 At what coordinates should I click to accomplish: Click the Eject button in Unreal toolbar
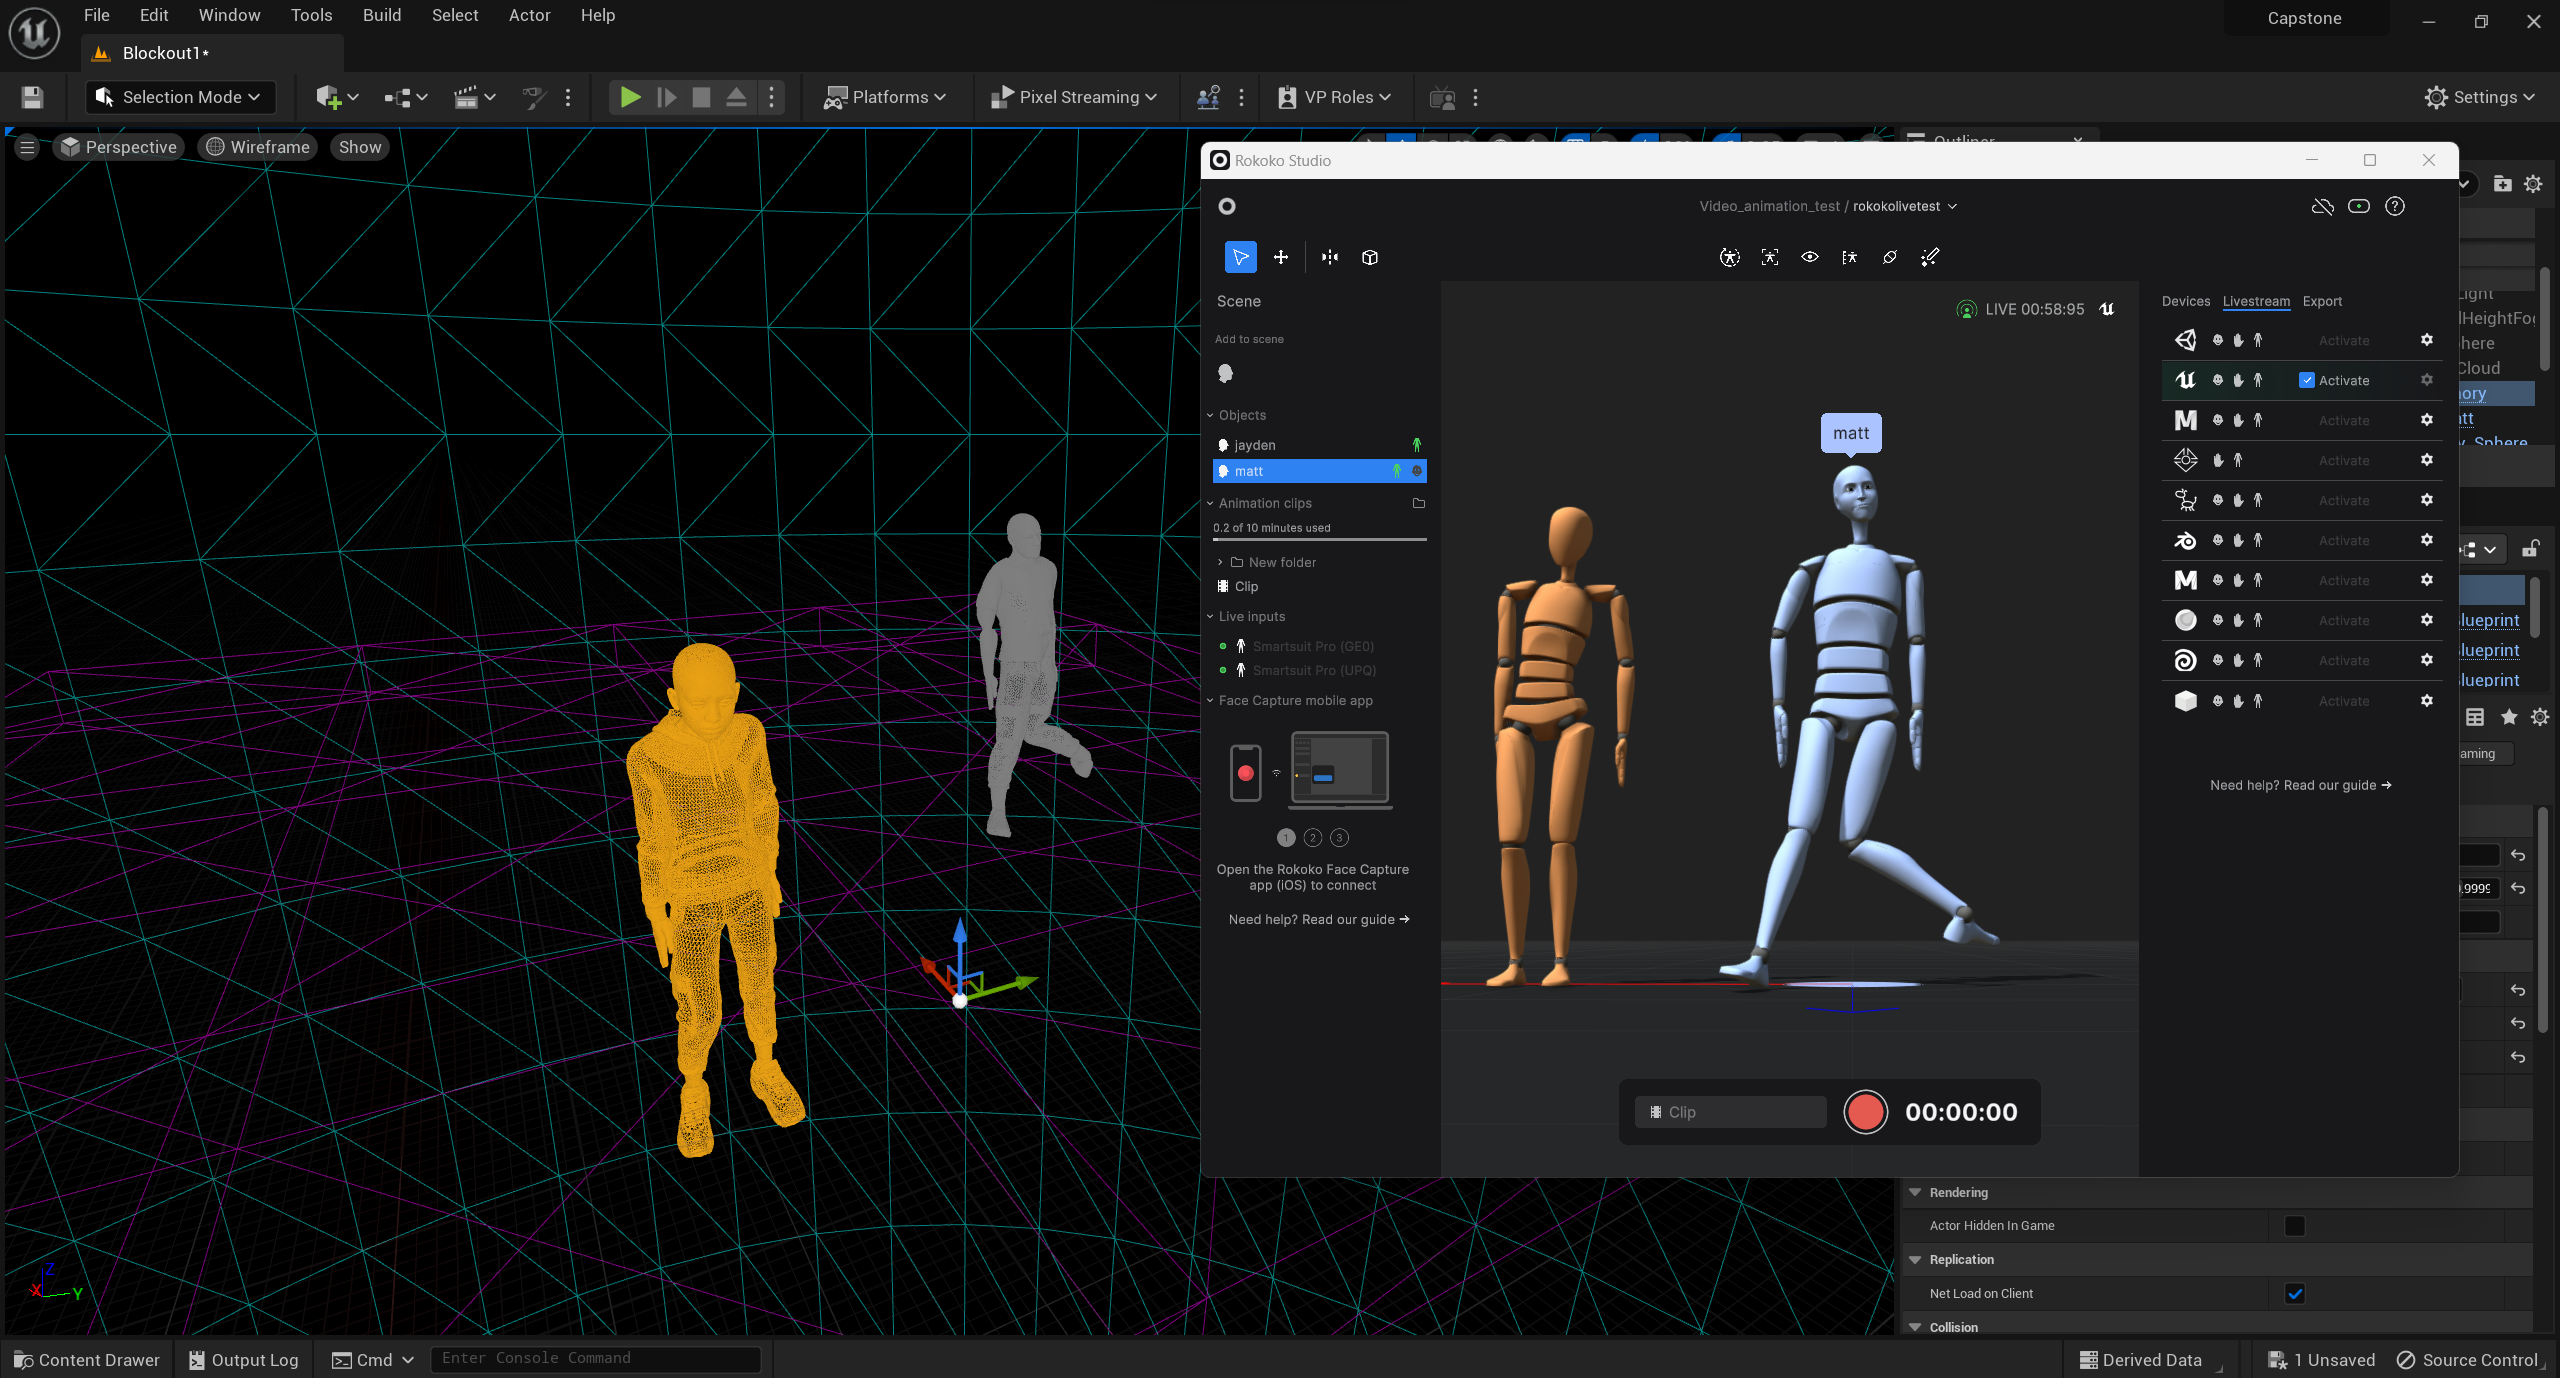736,97
